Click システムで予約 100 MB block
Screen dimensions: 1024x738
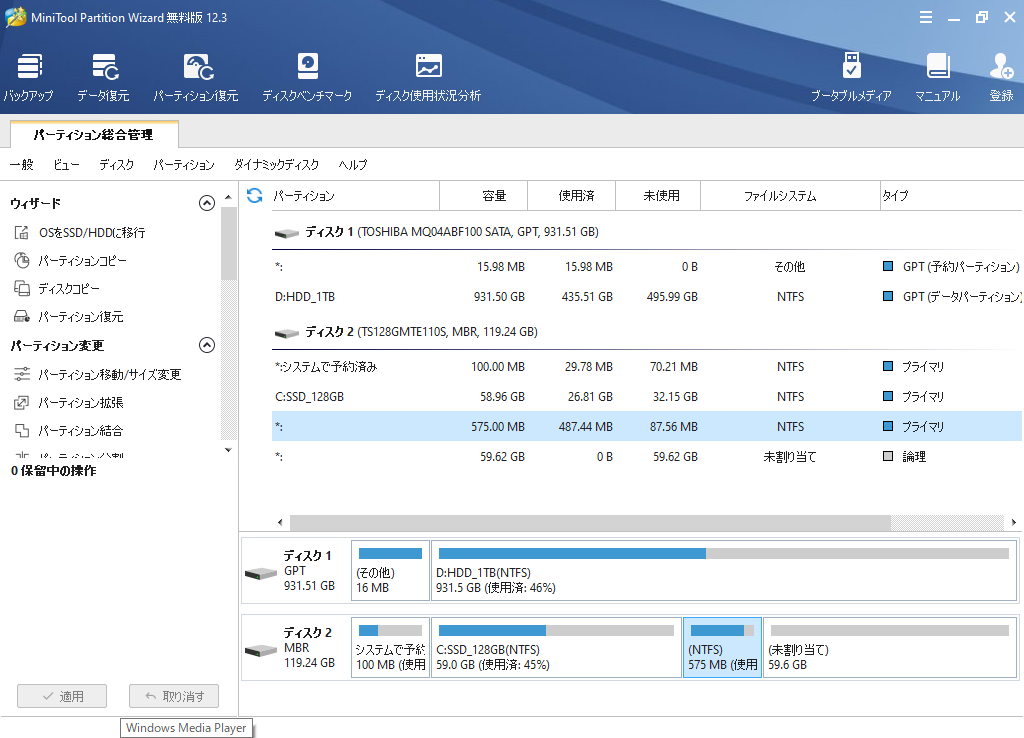[x=391, y=648]
